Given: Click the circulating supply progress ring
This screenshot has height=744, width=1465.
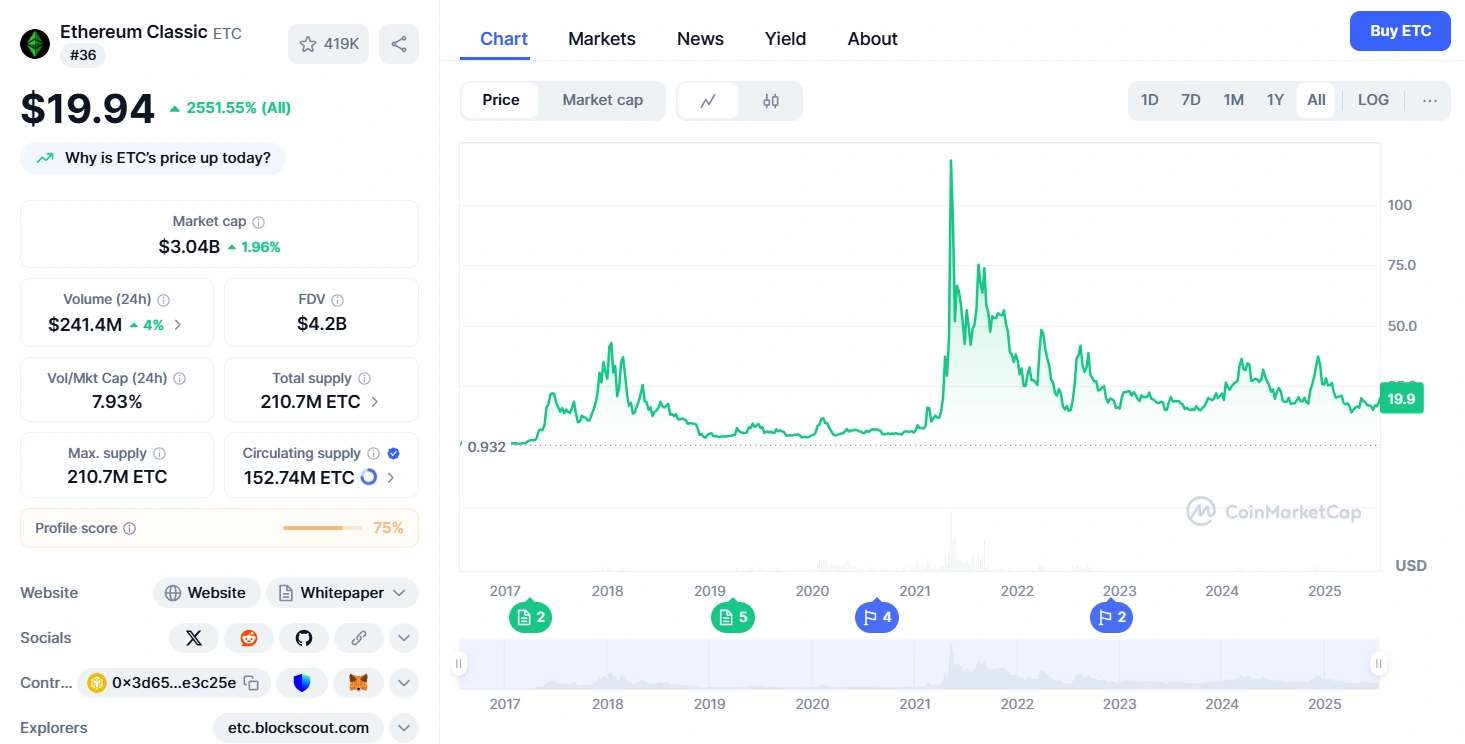Looking at the screenshot, I should pos(368,477).
